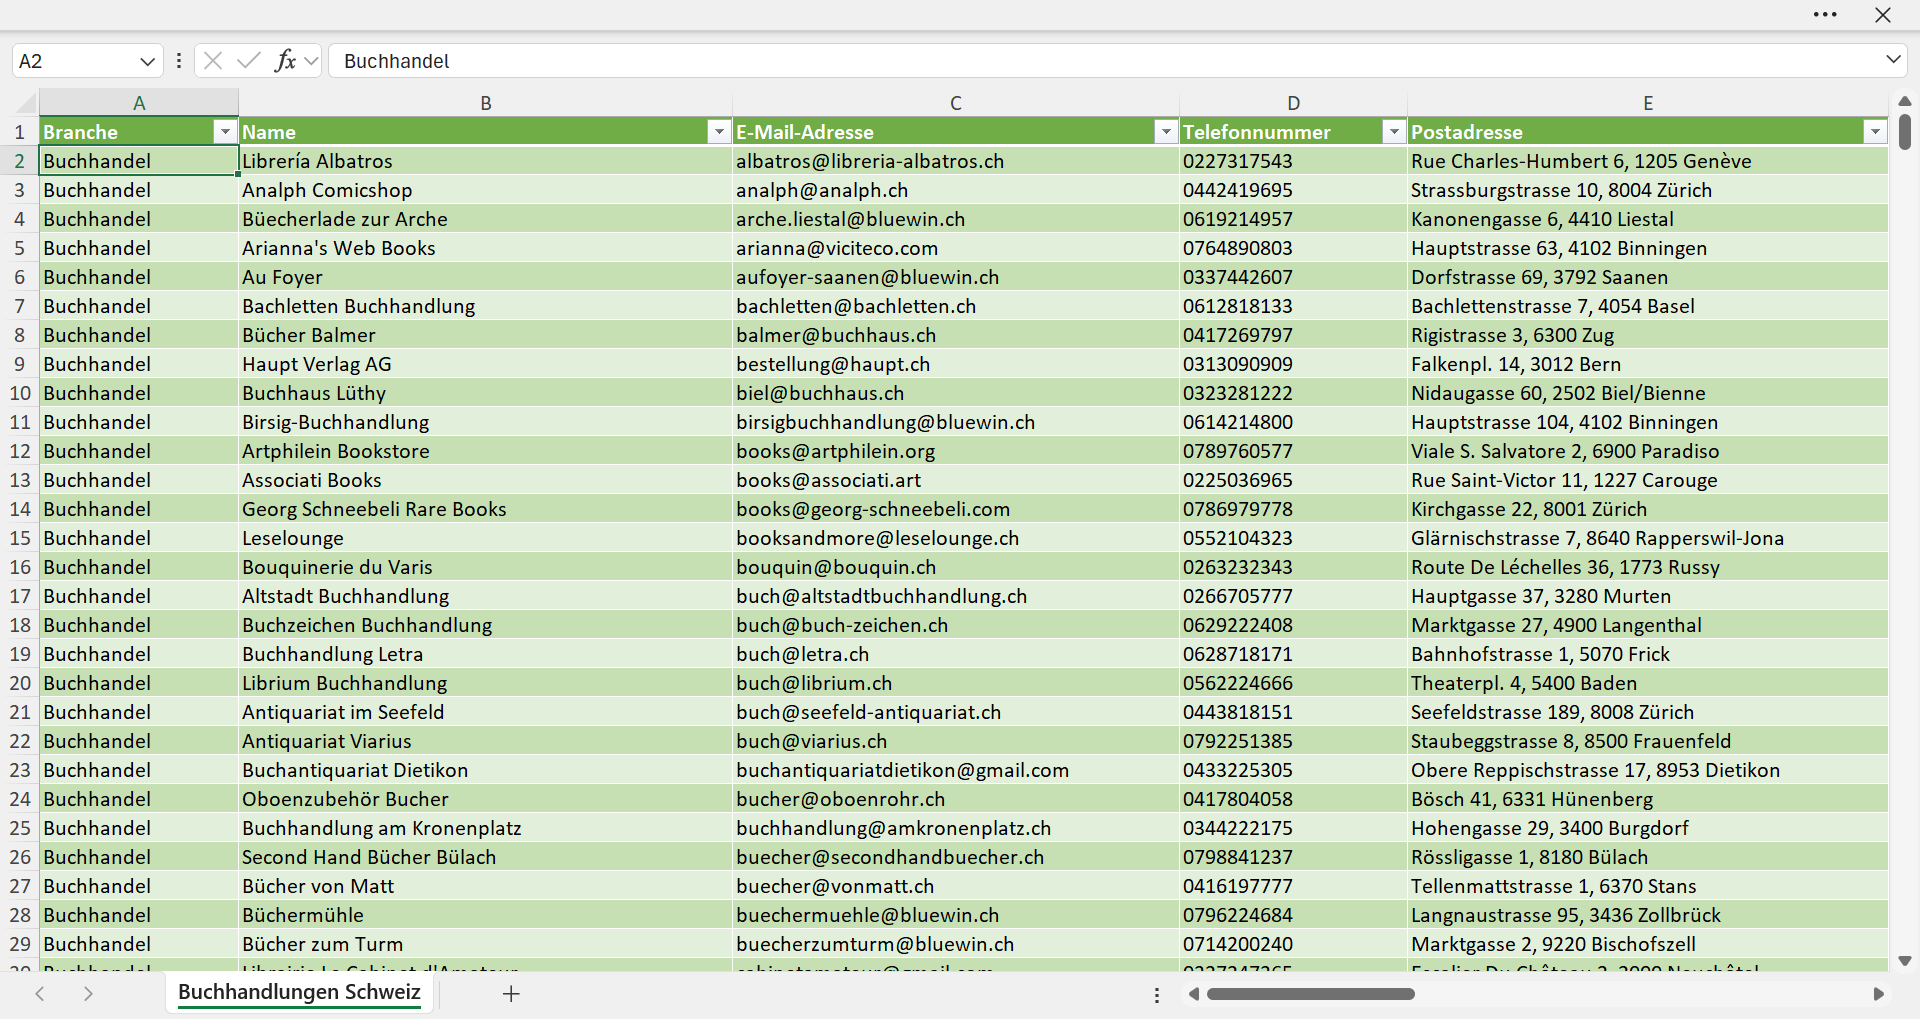Click the horizontal scrollbar thumb
Viewport: 1920px width, 1019px height.
click(x=1310, y=994)
